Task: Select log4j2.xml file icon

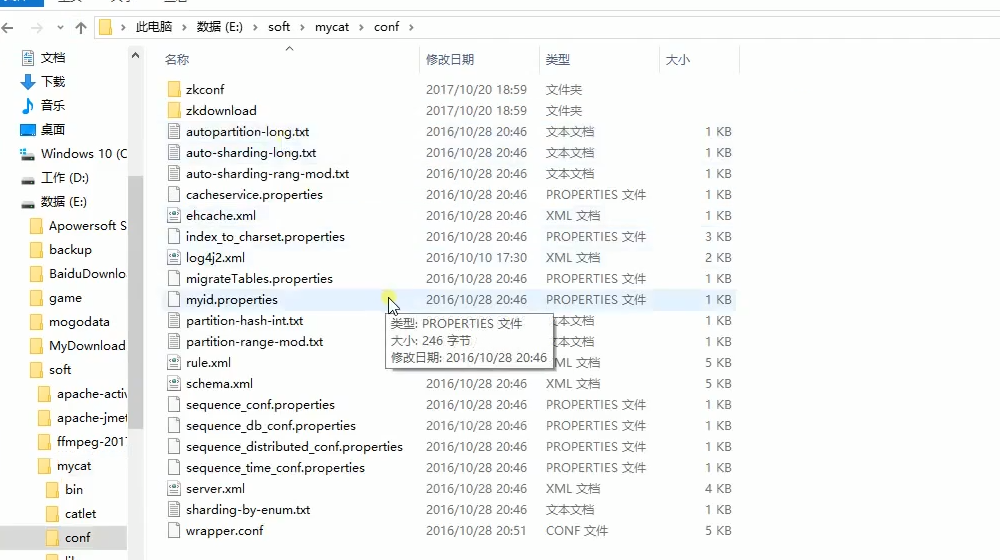Action: pos(174,258)
